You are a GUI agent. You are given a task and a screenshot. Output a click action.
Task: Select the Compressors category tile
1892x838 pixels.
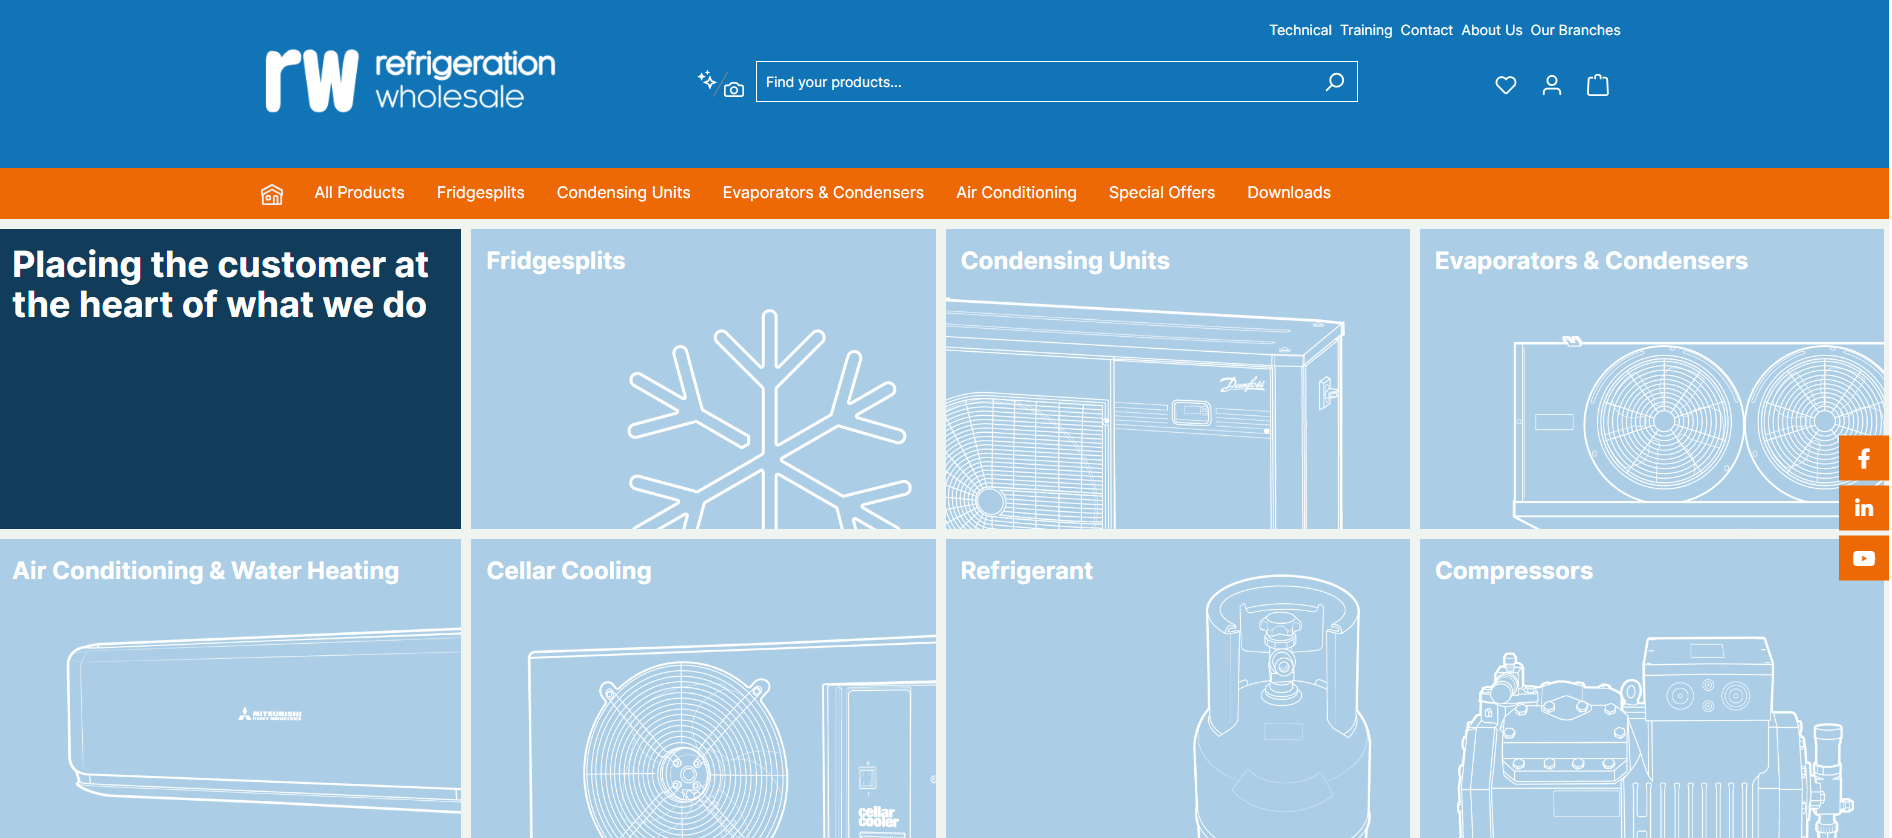1651,688
